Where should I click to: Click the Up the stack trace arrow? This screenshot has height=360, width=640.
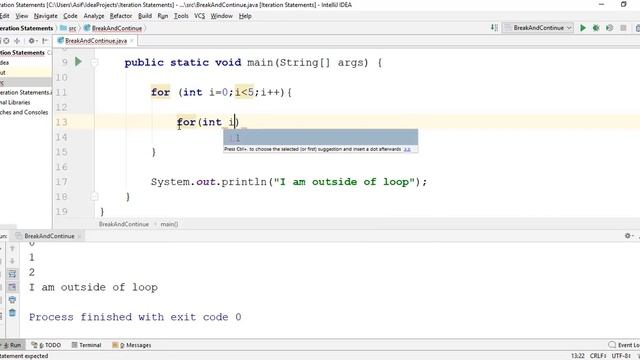tap(12, 248)
